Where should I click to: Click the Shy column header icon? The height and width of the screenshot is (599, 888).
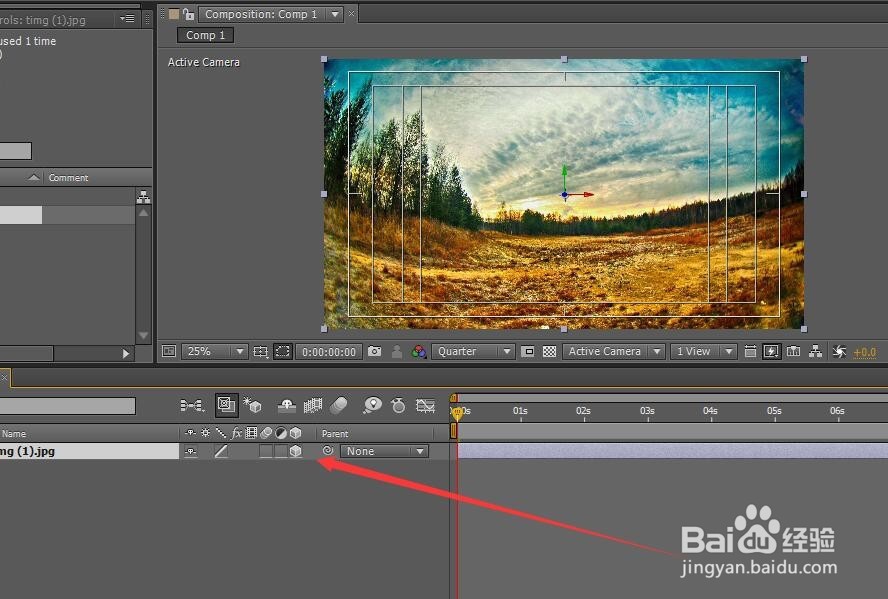click(191, 433)
